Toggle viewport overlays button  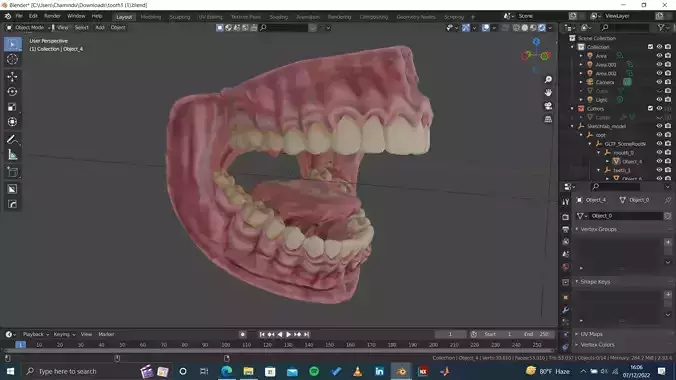point(486,28)
